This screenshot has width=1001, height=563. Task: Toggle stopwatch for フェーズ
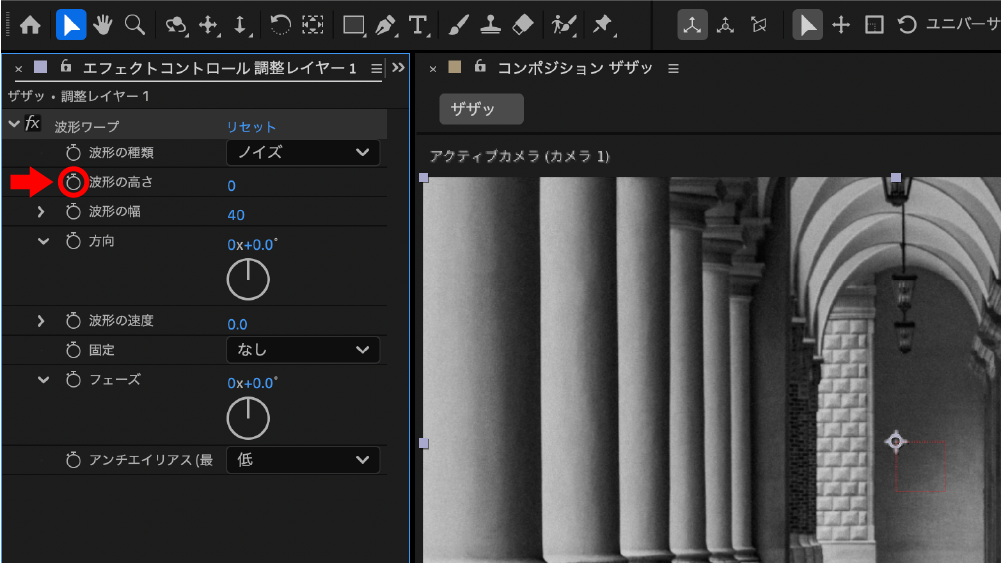(x=73, y=379)
